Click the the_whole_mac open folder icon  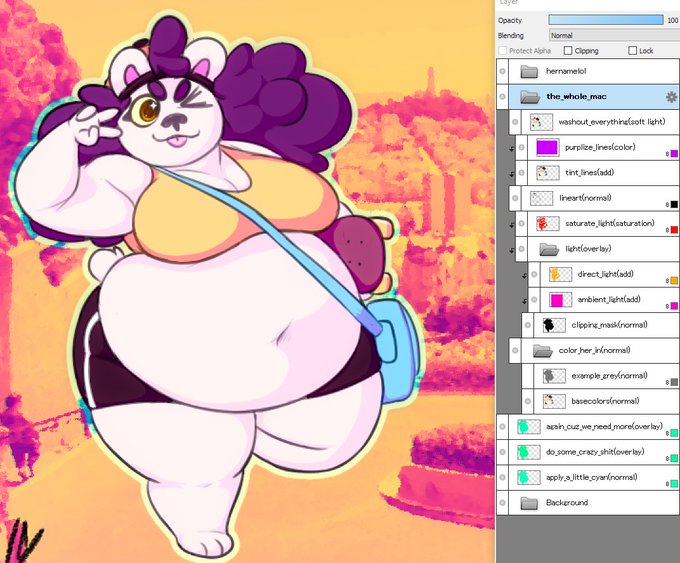(530, 97)
